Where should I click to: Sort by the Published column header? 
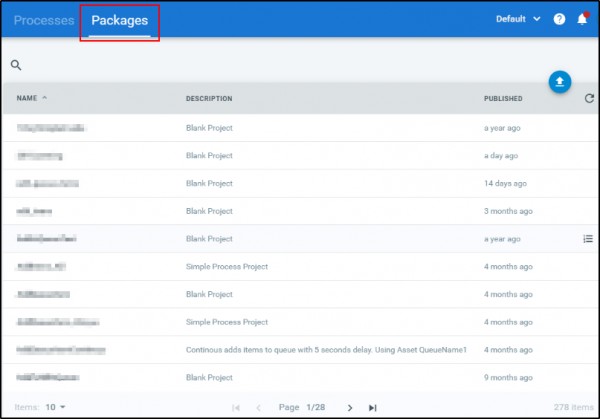click(503, 98)
